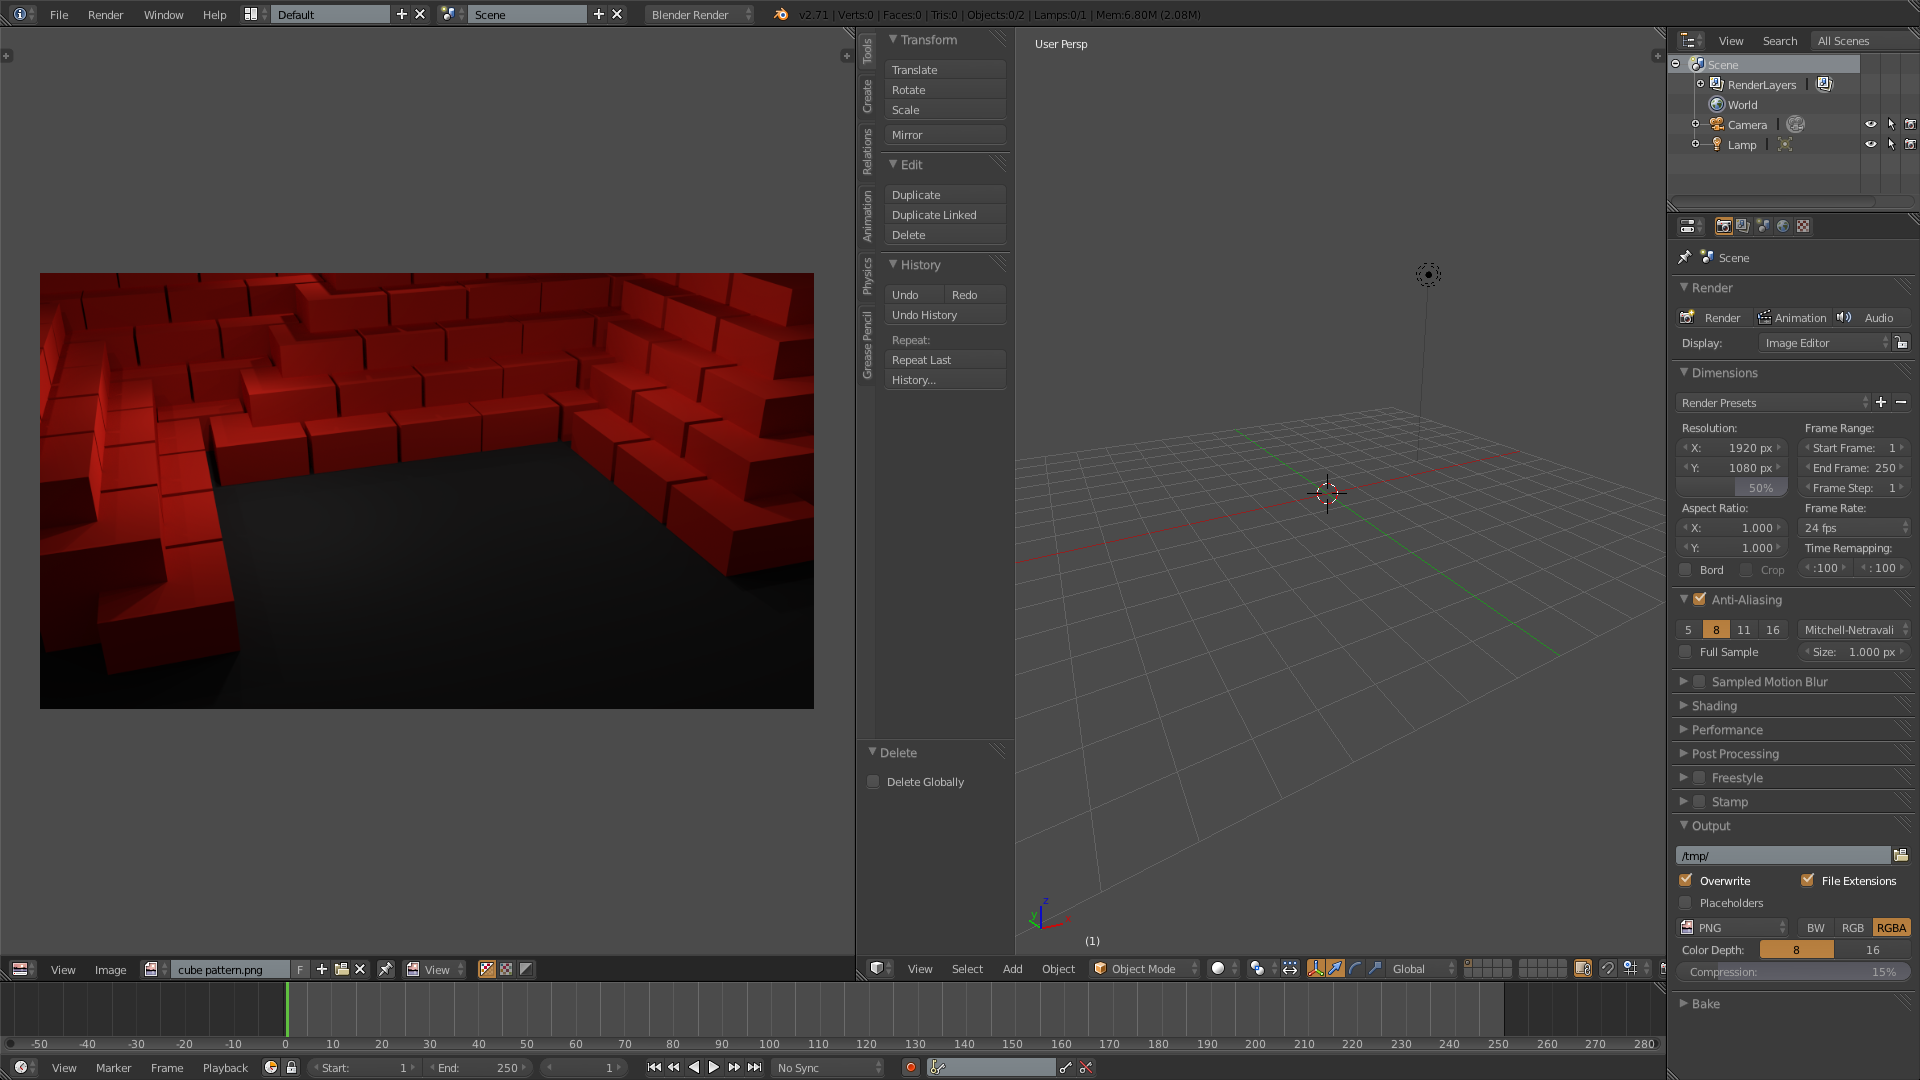
Task: Click the Duplicate button in Edit panel
Action: click(x=944, y=194)
